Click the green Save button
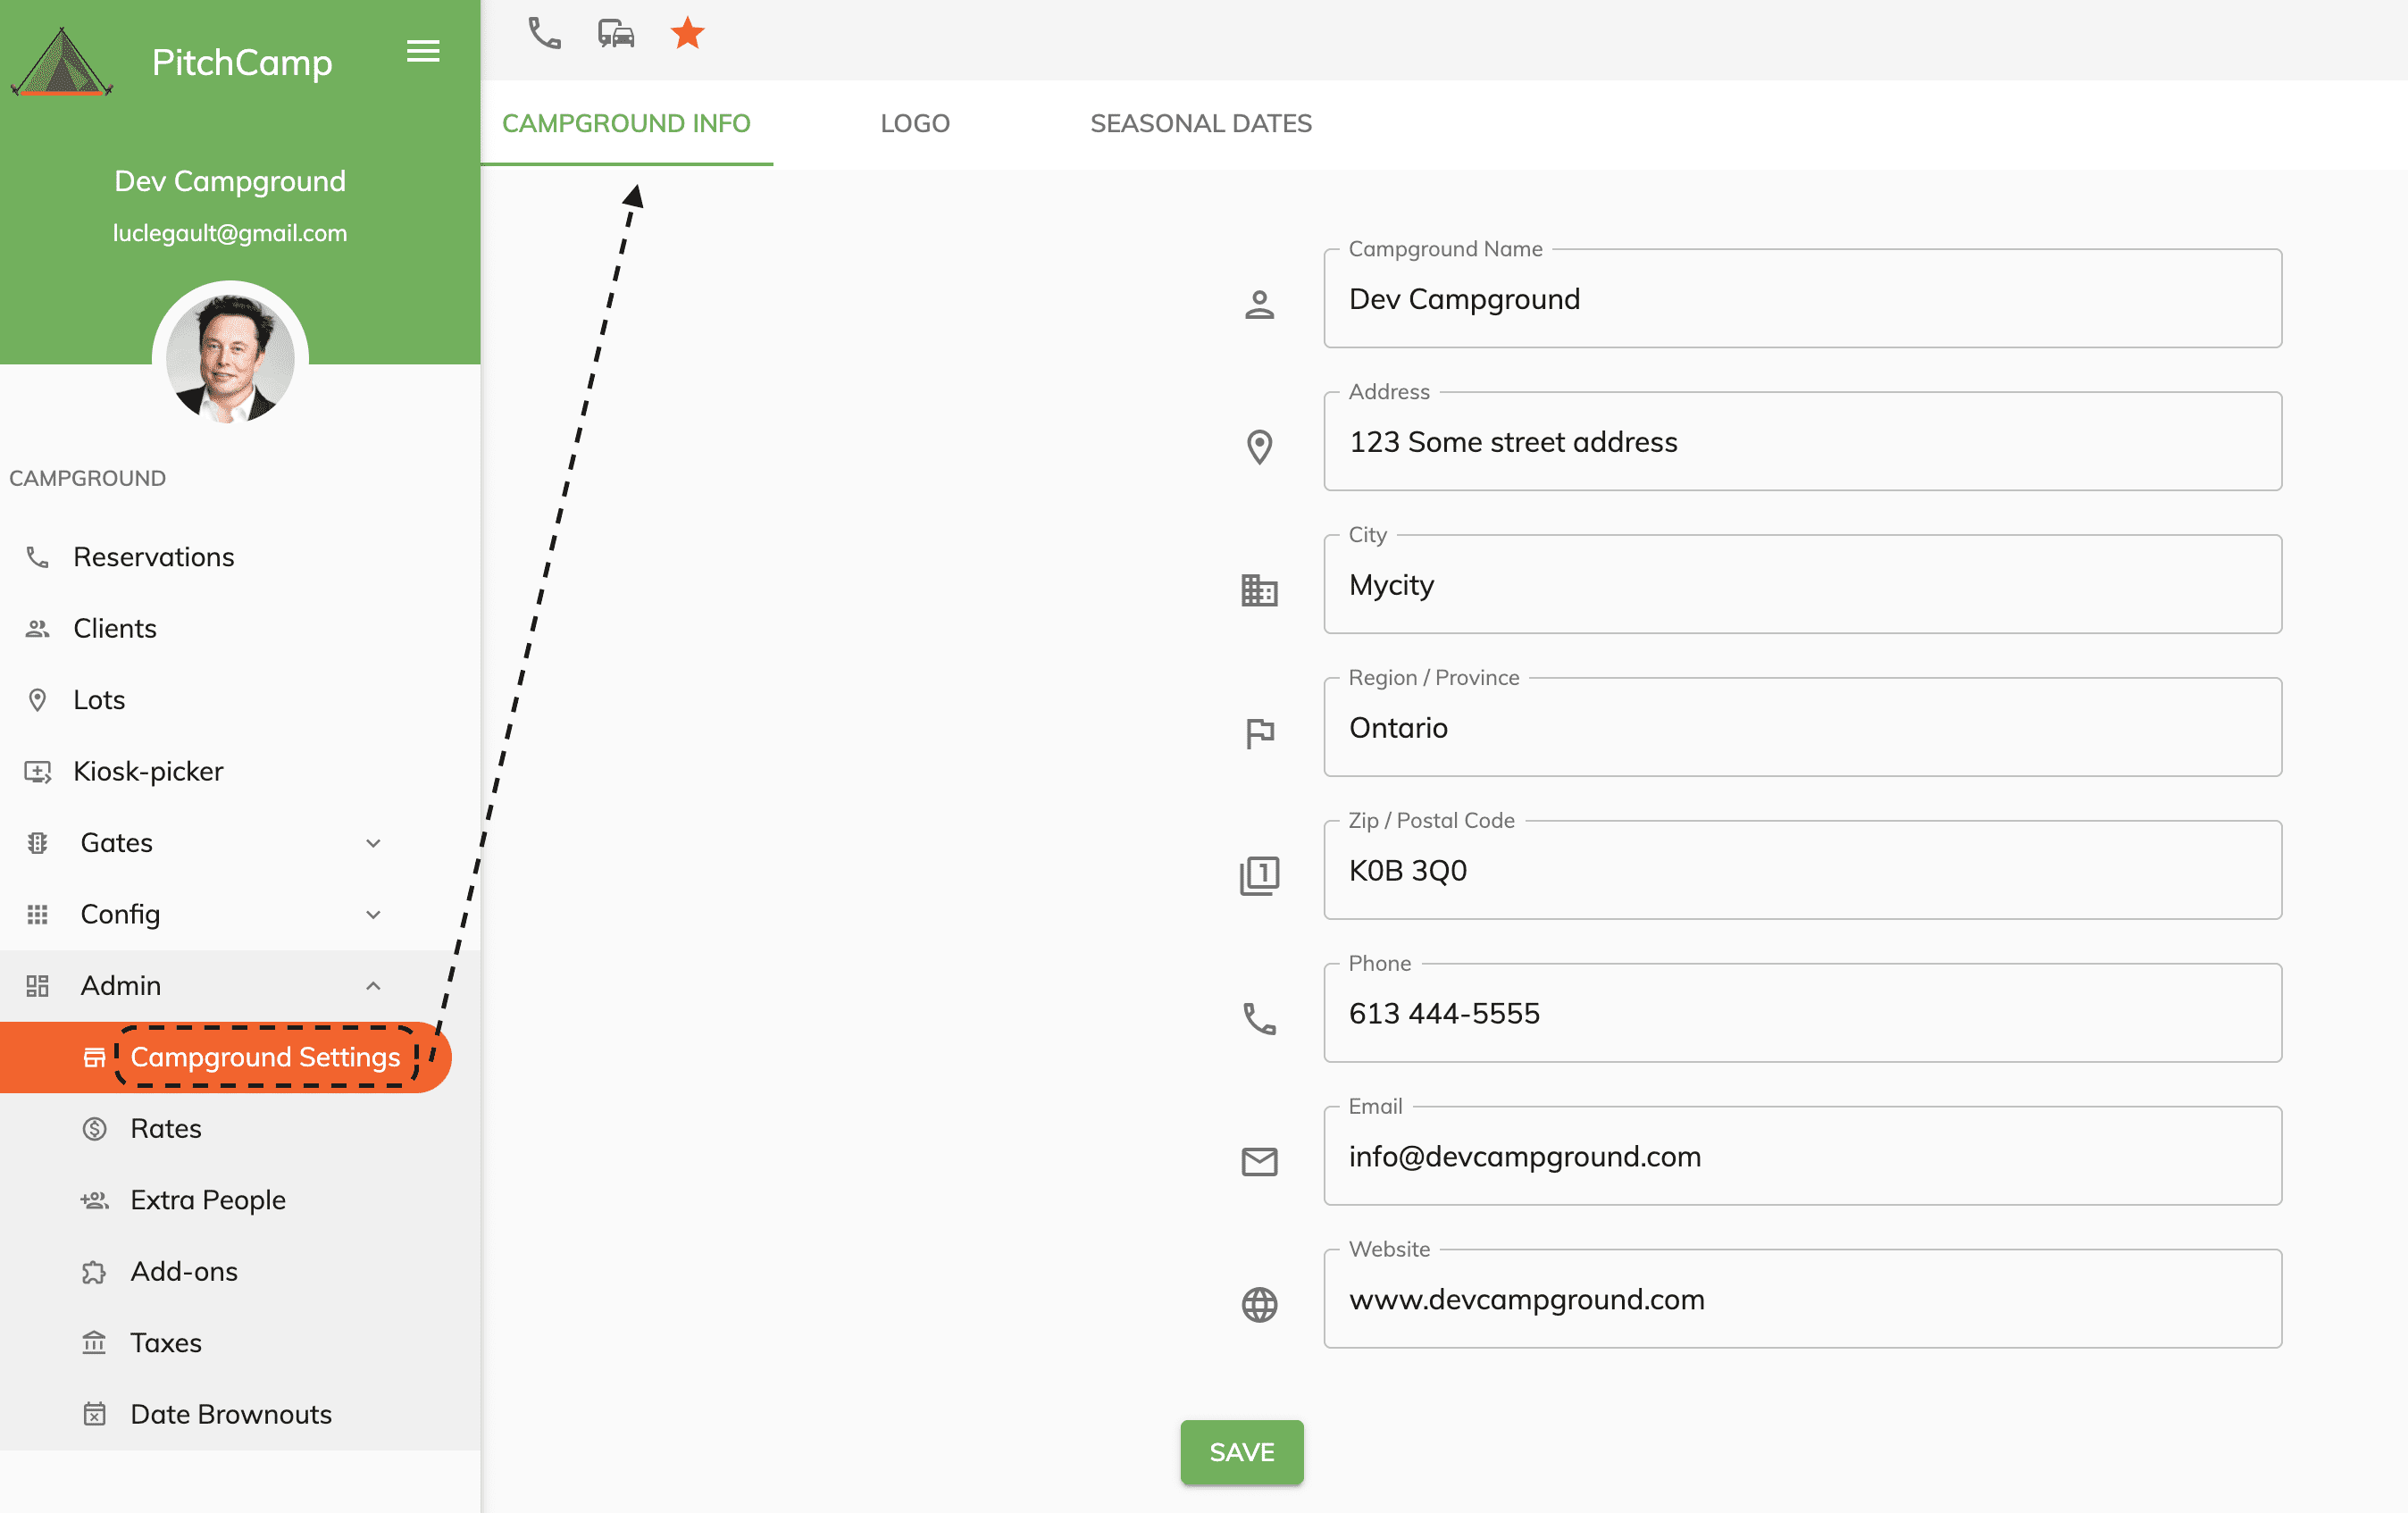 point(1242,1452)
